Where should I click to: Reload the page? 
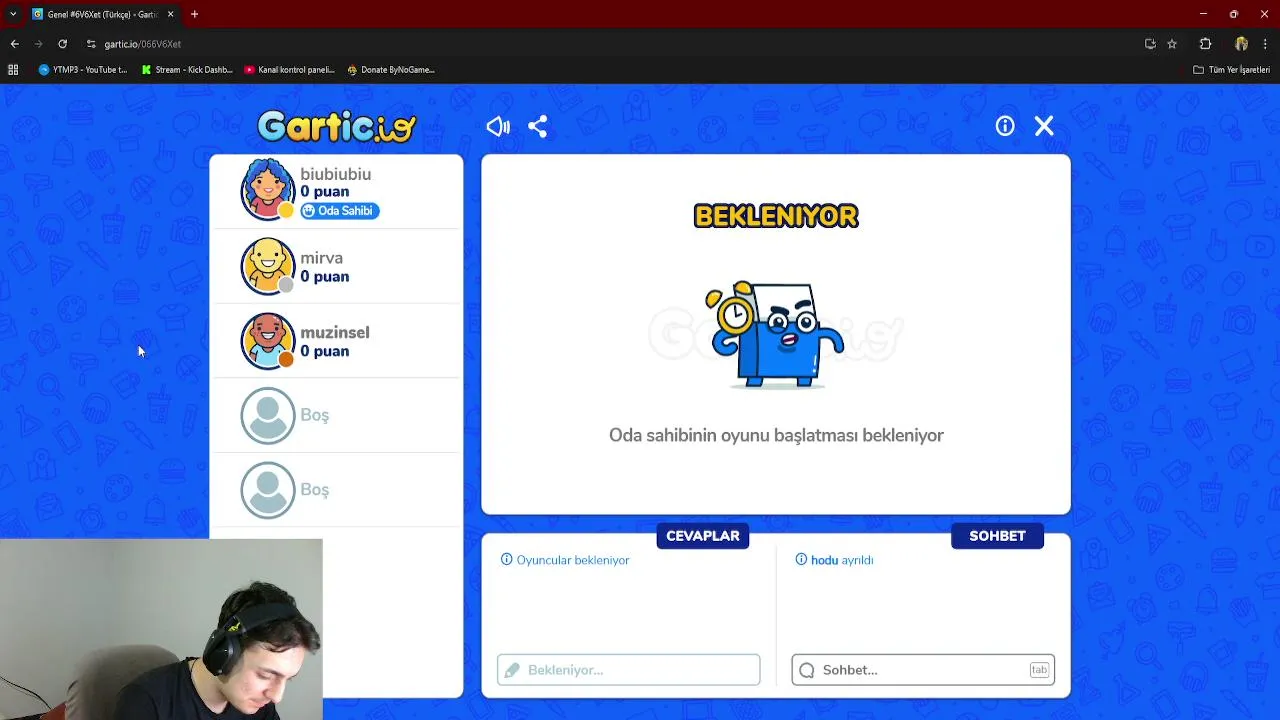pyautogui.click(x=62, y=44)
